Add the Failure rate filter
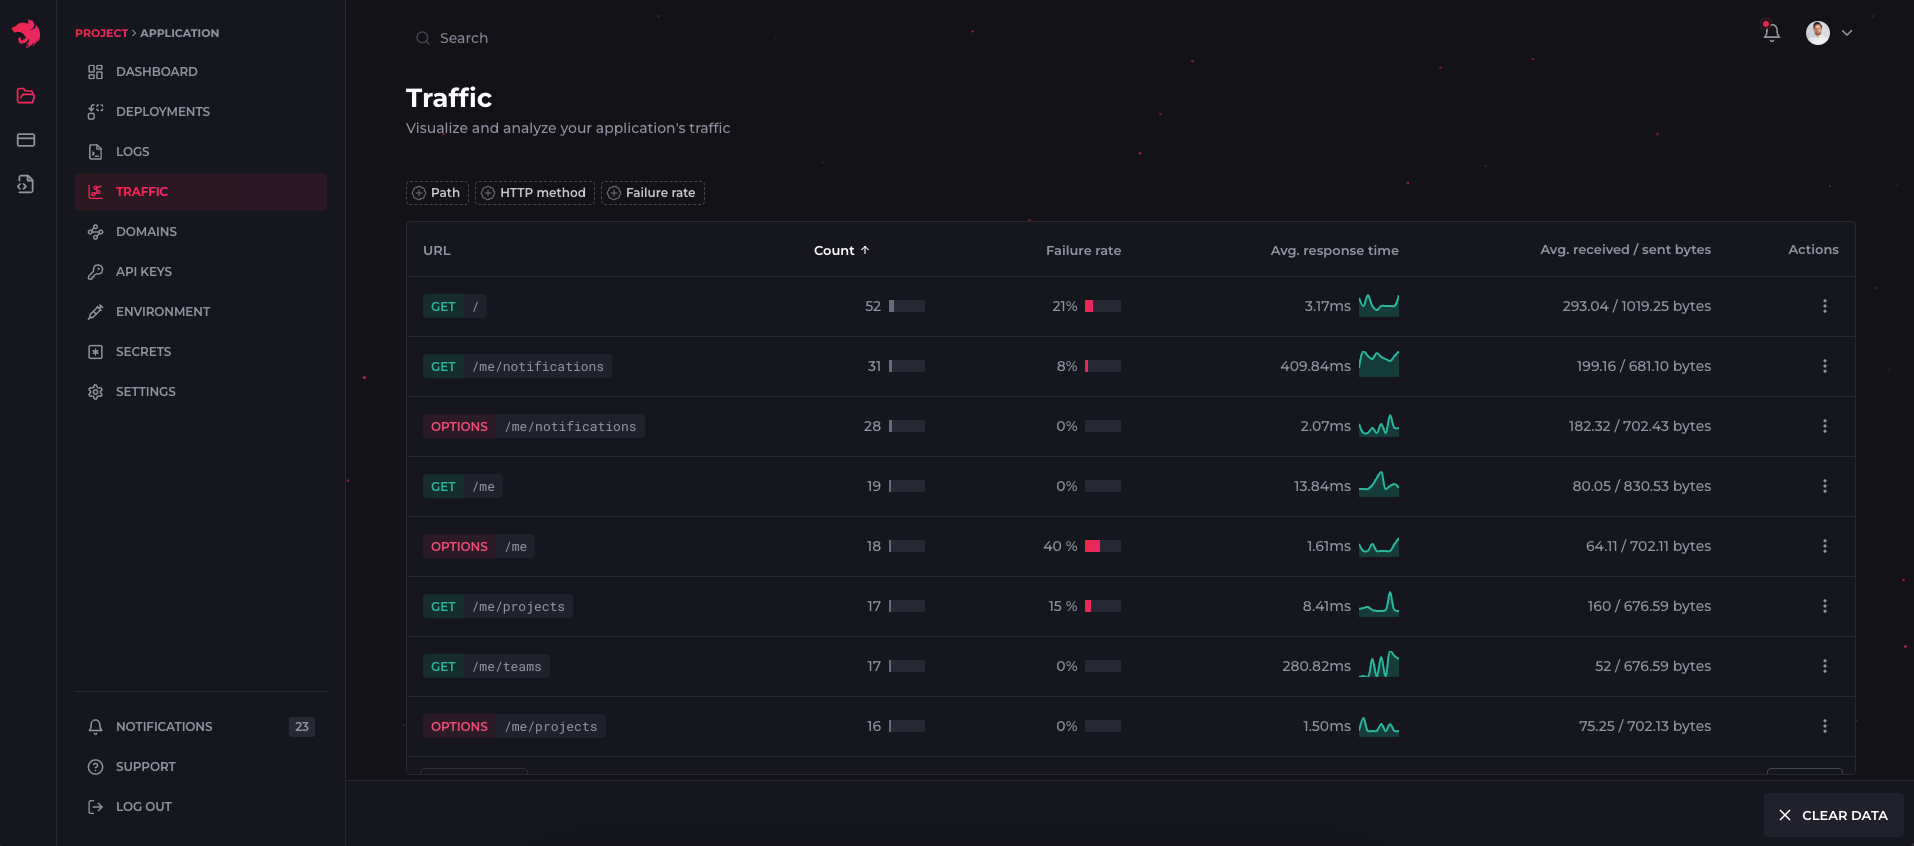Screen dimensions: 1914x846 coord(653,193)
